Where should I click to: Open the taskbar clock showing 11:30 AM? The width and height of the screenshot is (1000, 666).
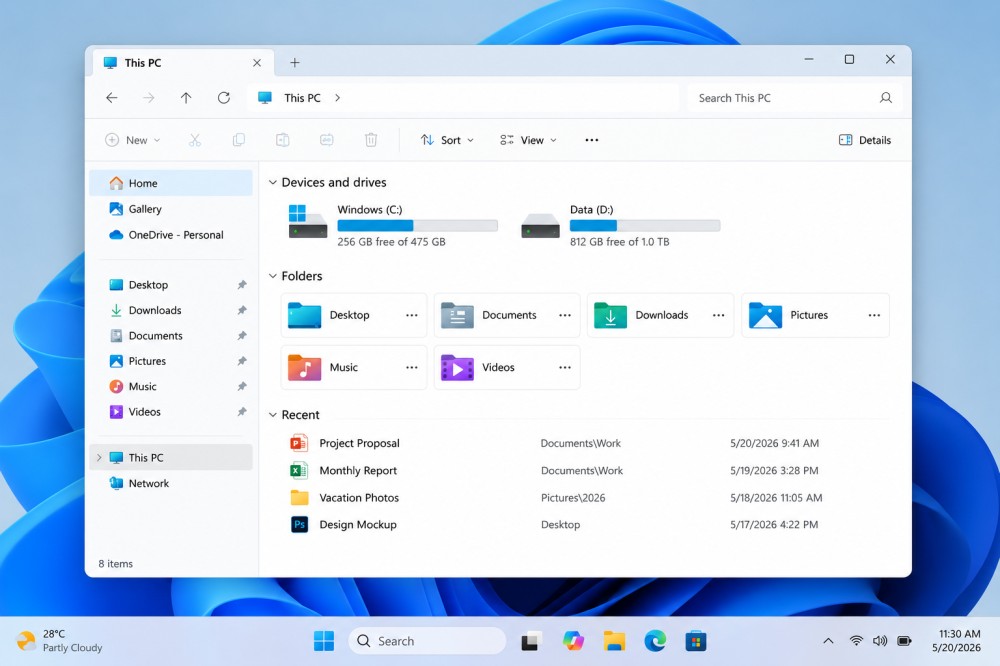click(x=956, y=641)
